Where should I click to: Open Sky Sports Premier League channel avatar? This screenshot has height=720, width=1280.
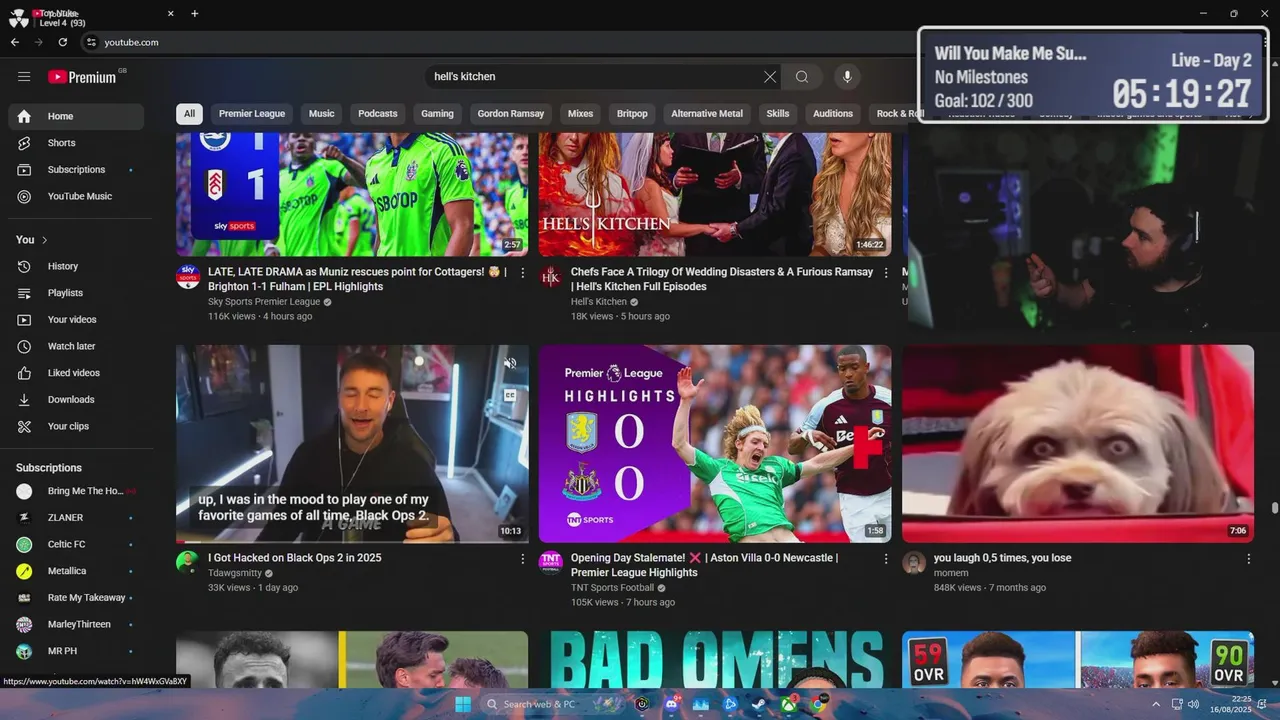tap(188, 277)
